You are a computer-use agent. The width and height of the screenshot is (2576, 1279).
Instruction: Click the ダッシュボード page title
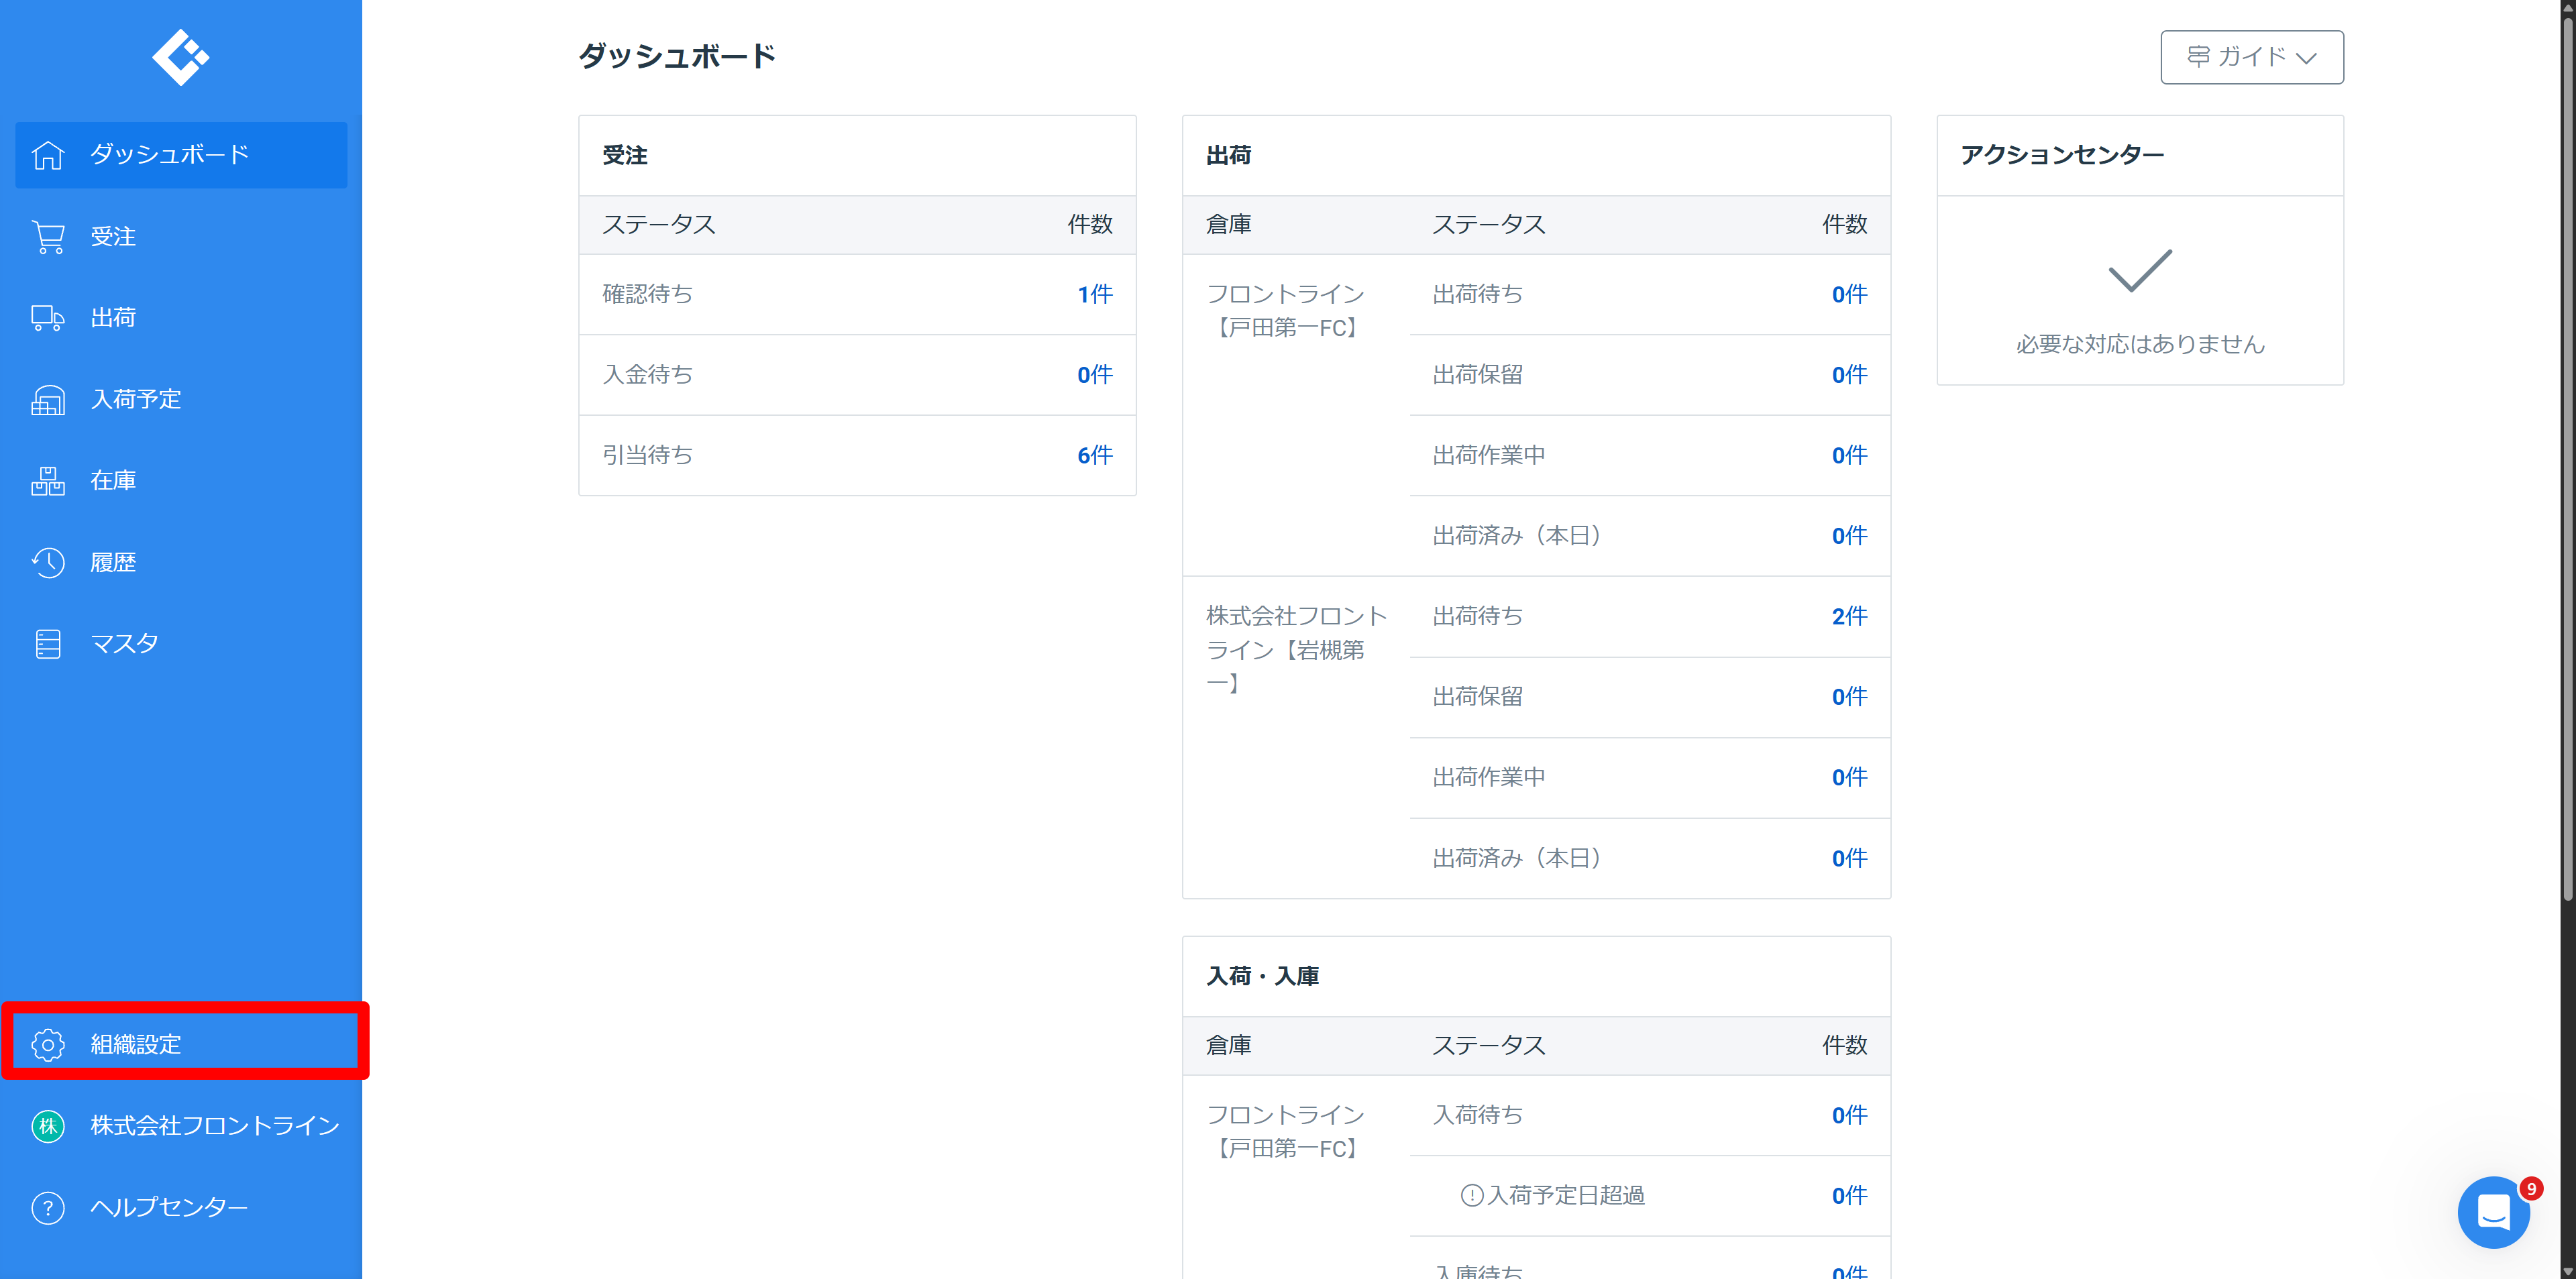677,56
